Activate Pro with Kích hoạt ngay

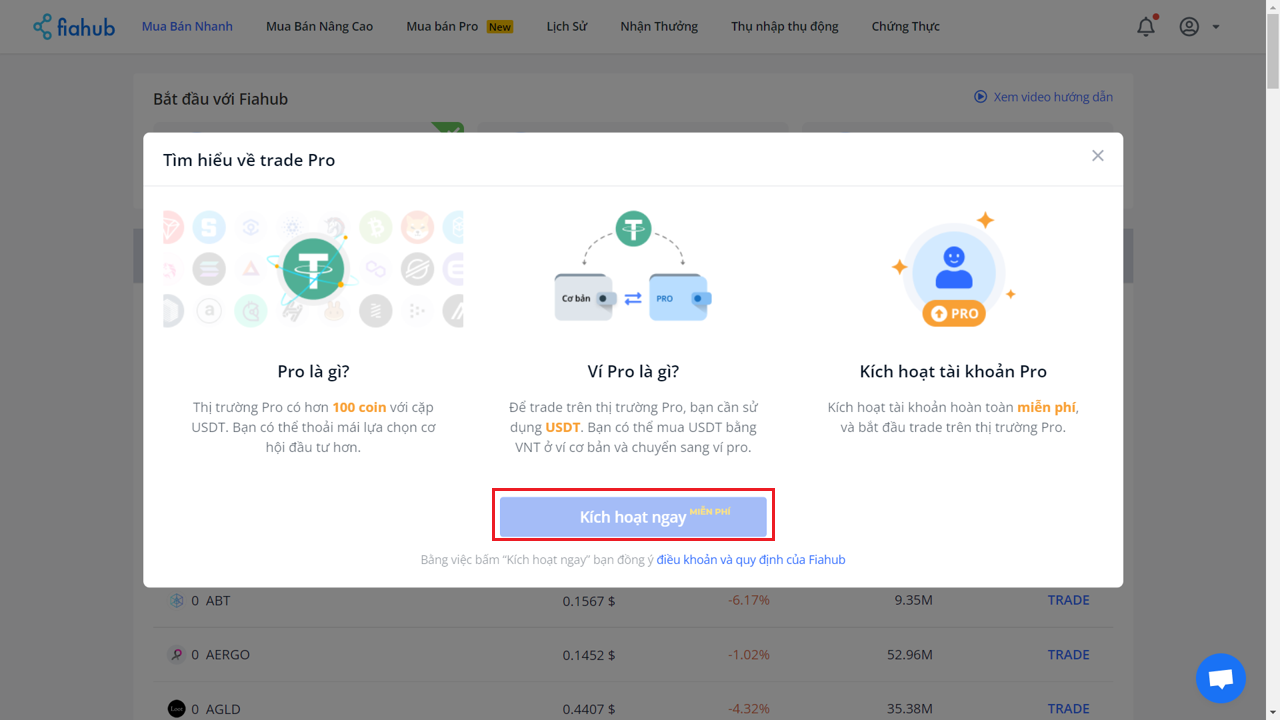point(633,517)
